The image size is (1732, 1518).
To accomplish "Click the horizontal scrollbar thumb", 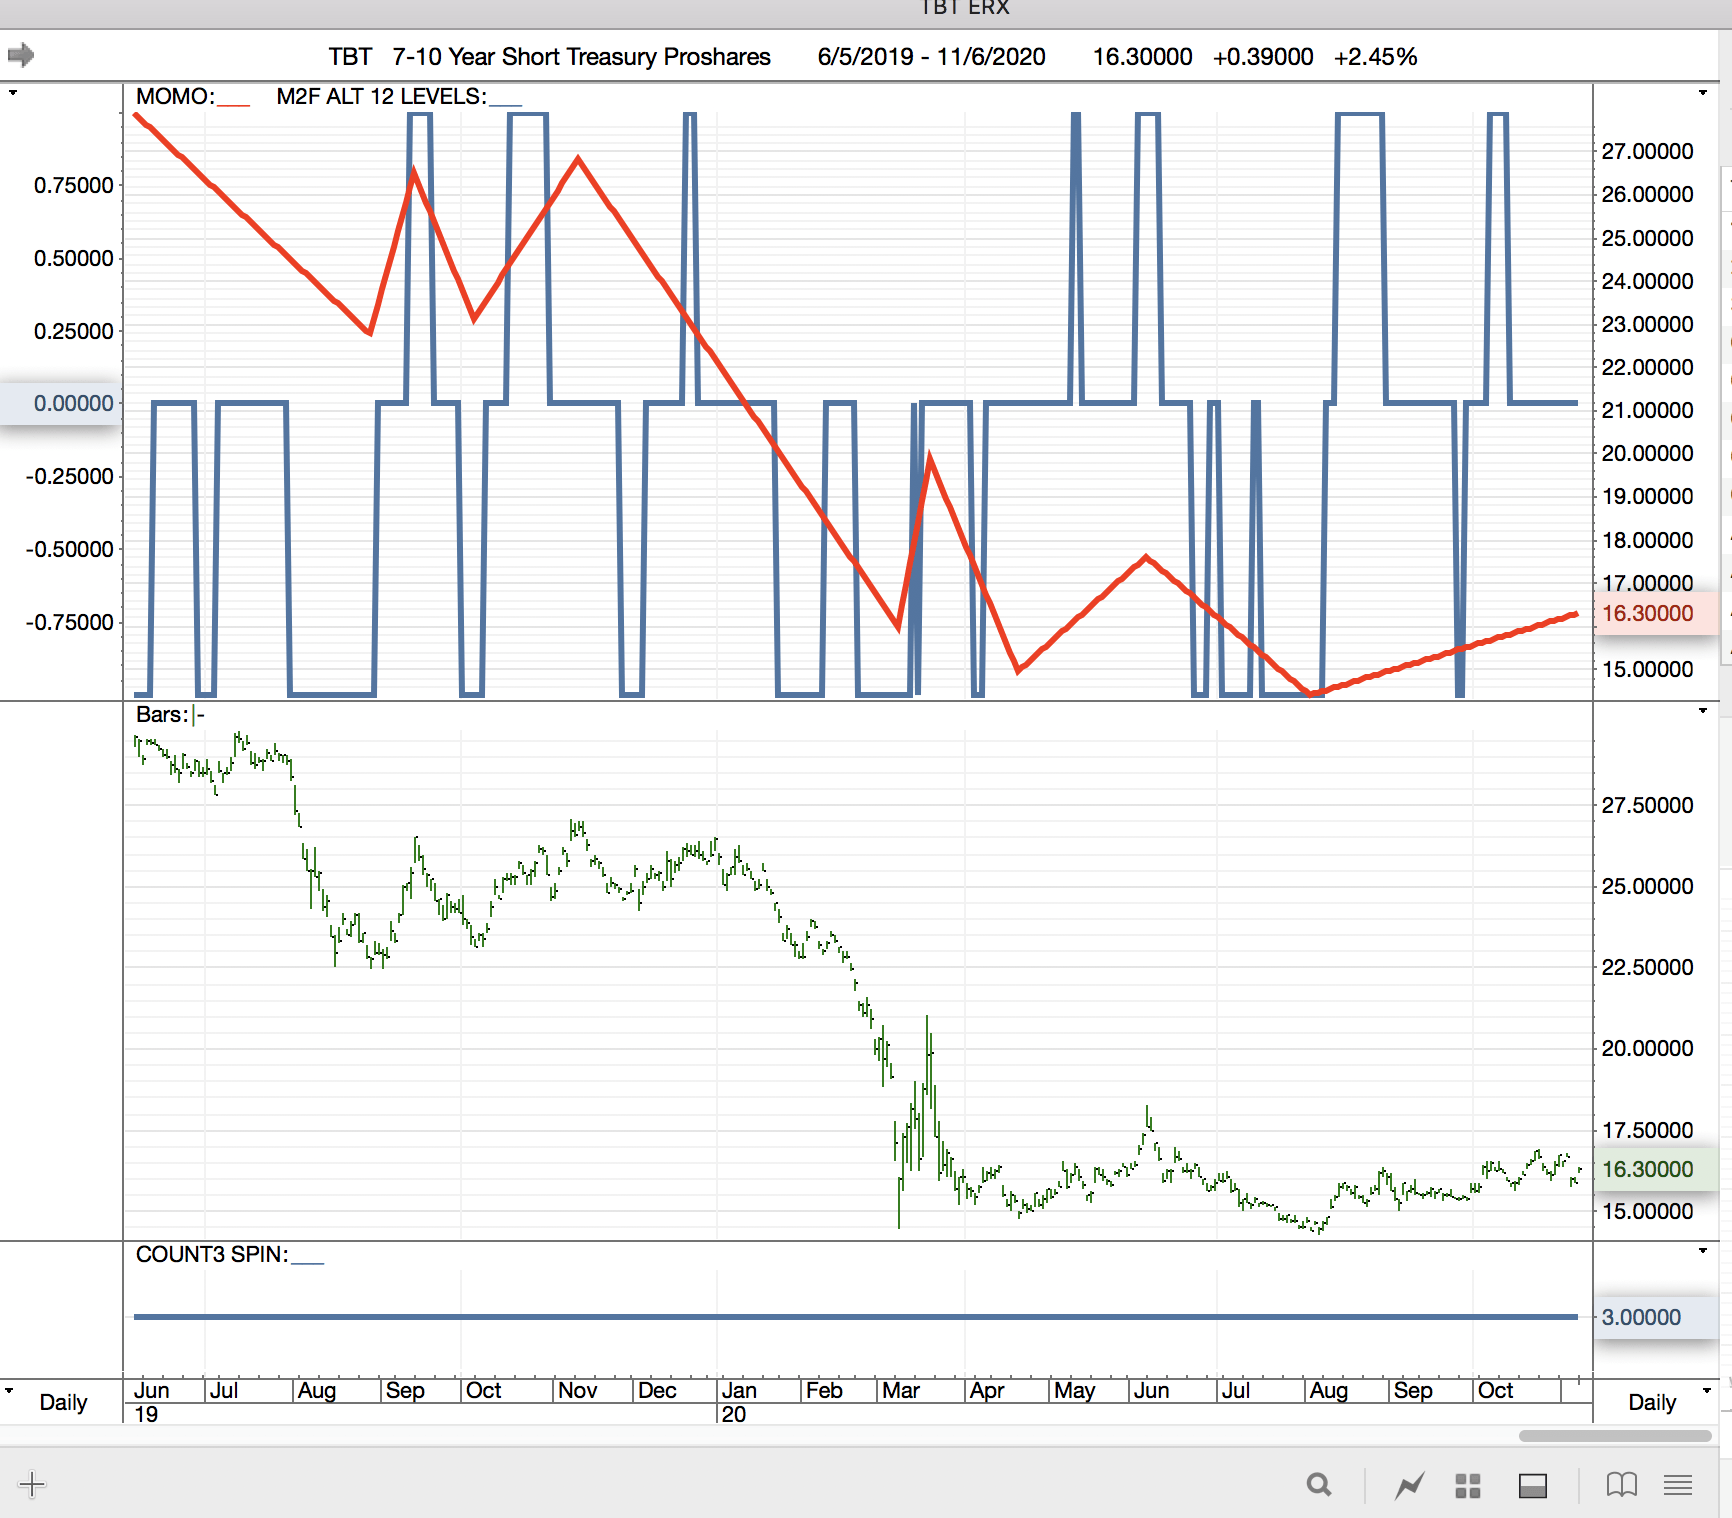I will pyautogui.click(x=1615, y=1436).
